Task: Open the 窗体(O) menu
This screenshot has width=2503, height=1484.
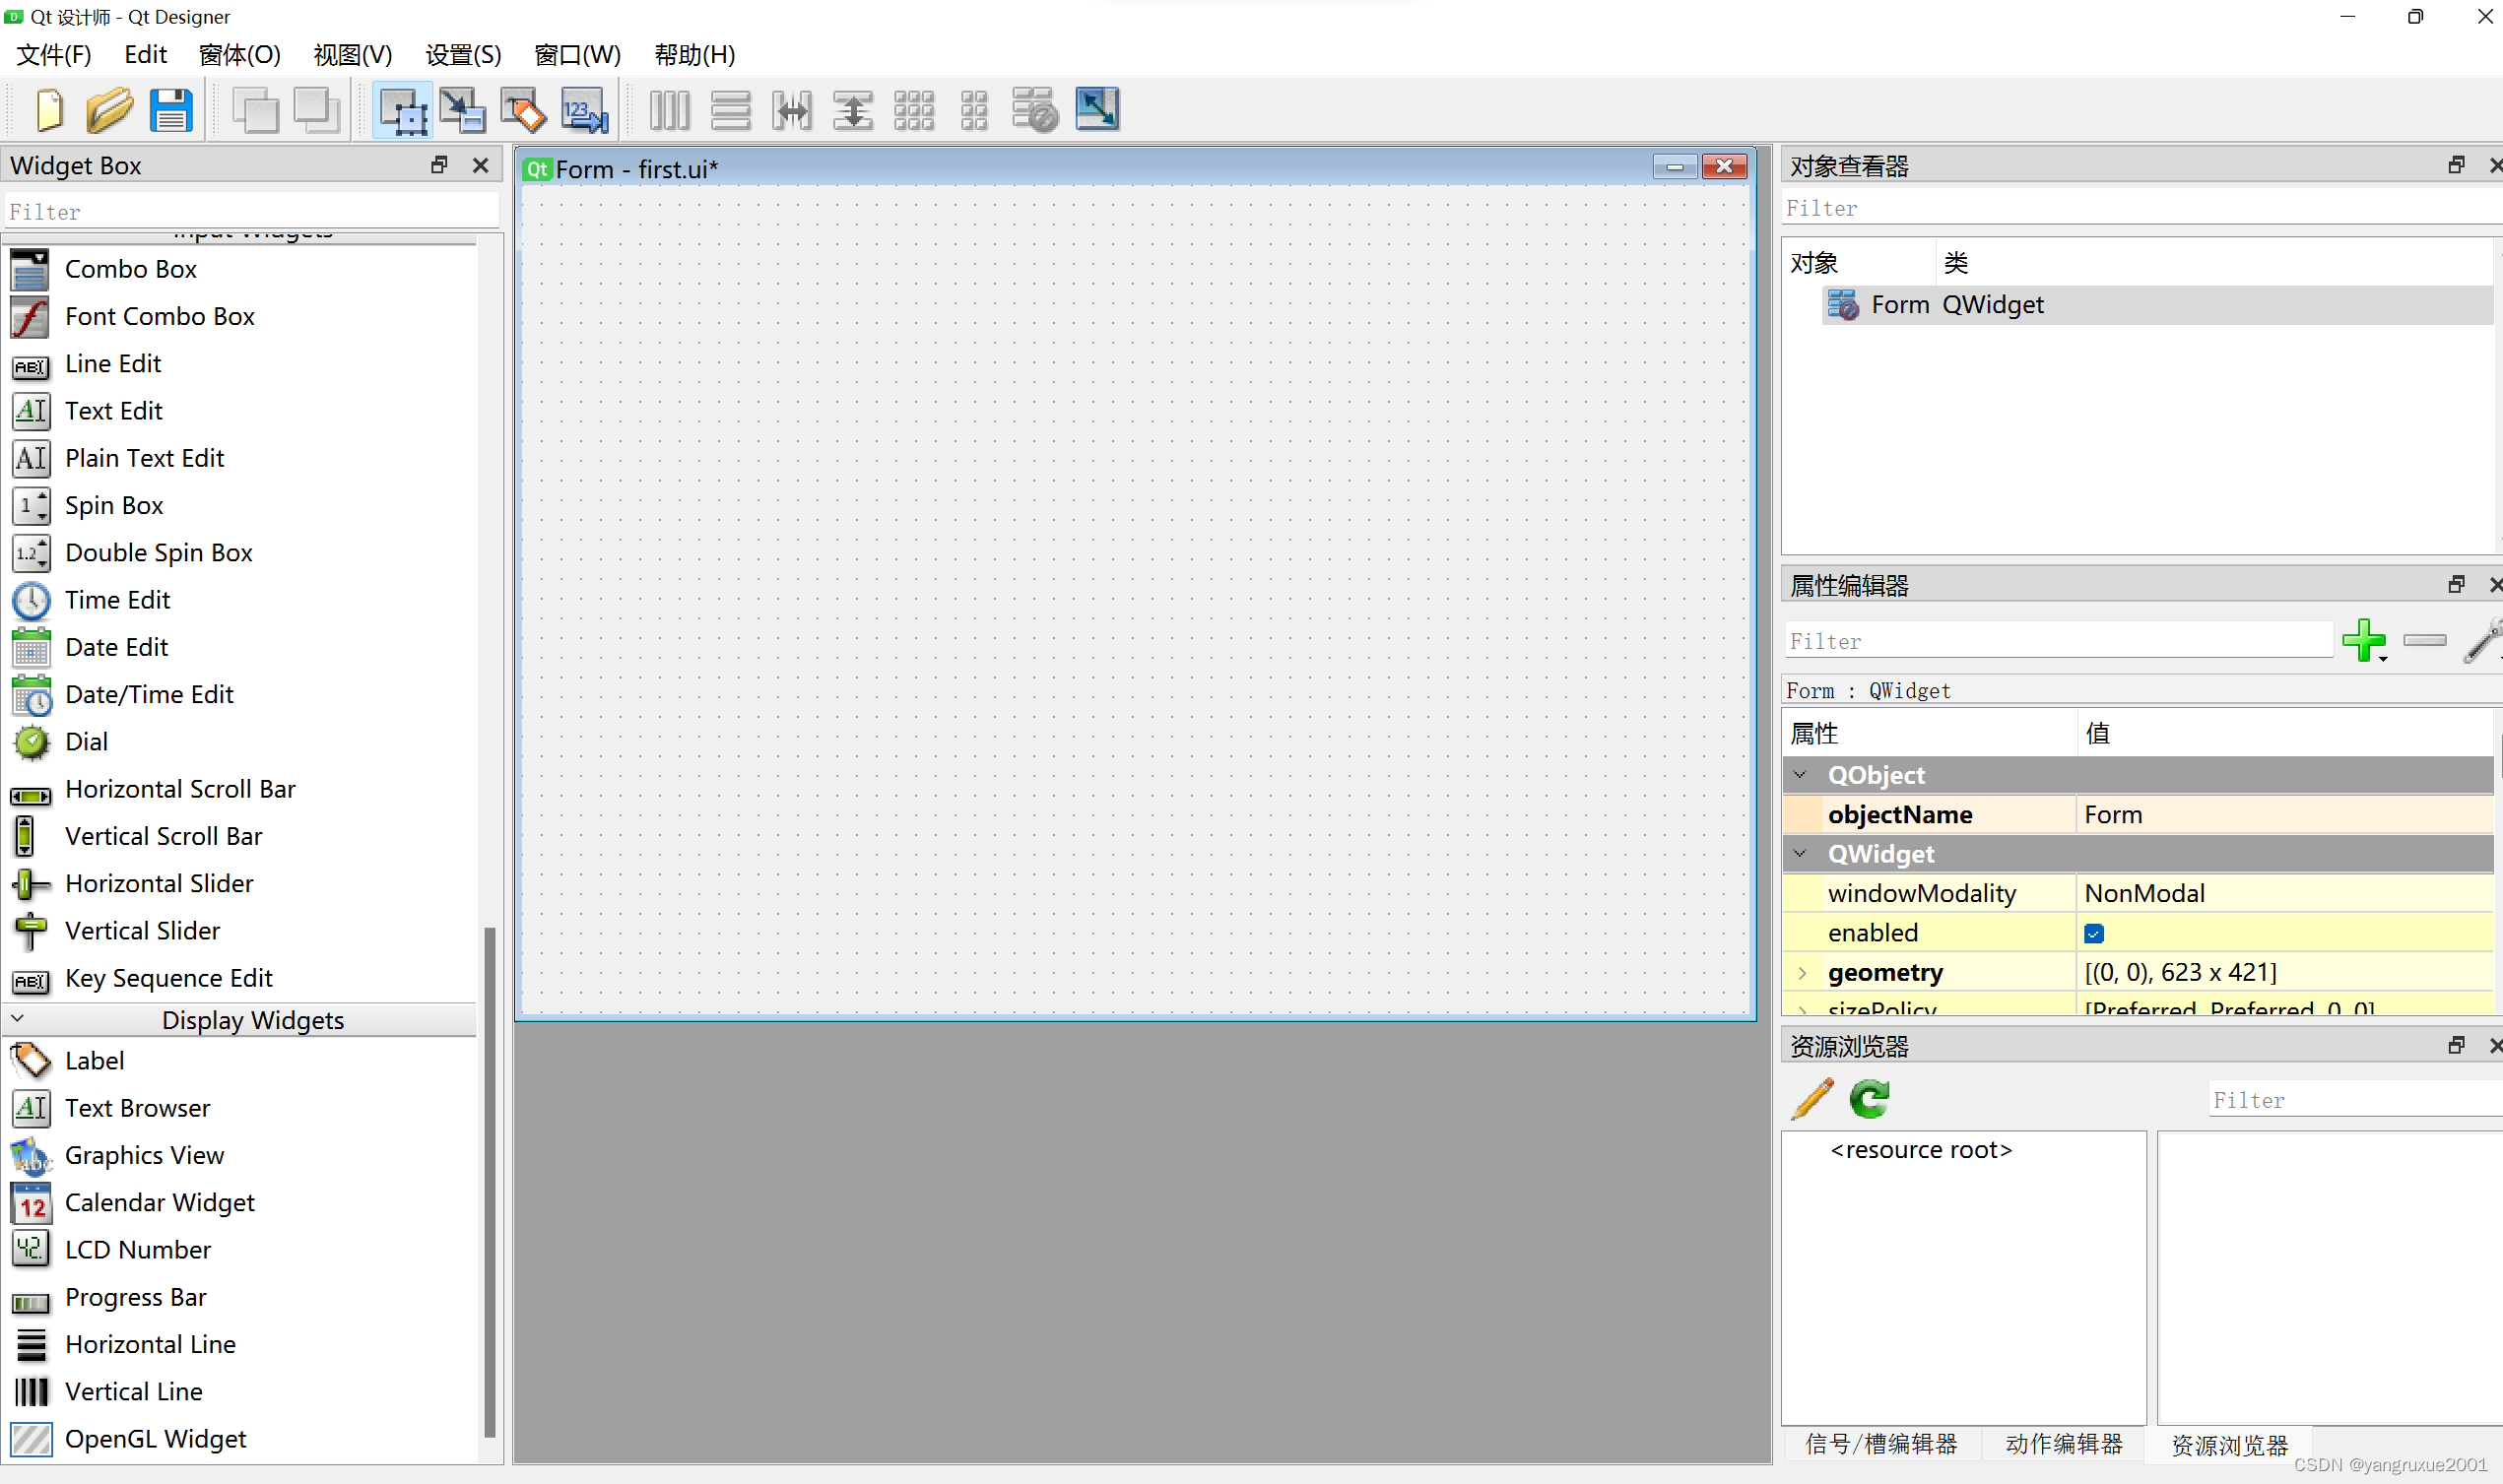Action: (239, 54)
